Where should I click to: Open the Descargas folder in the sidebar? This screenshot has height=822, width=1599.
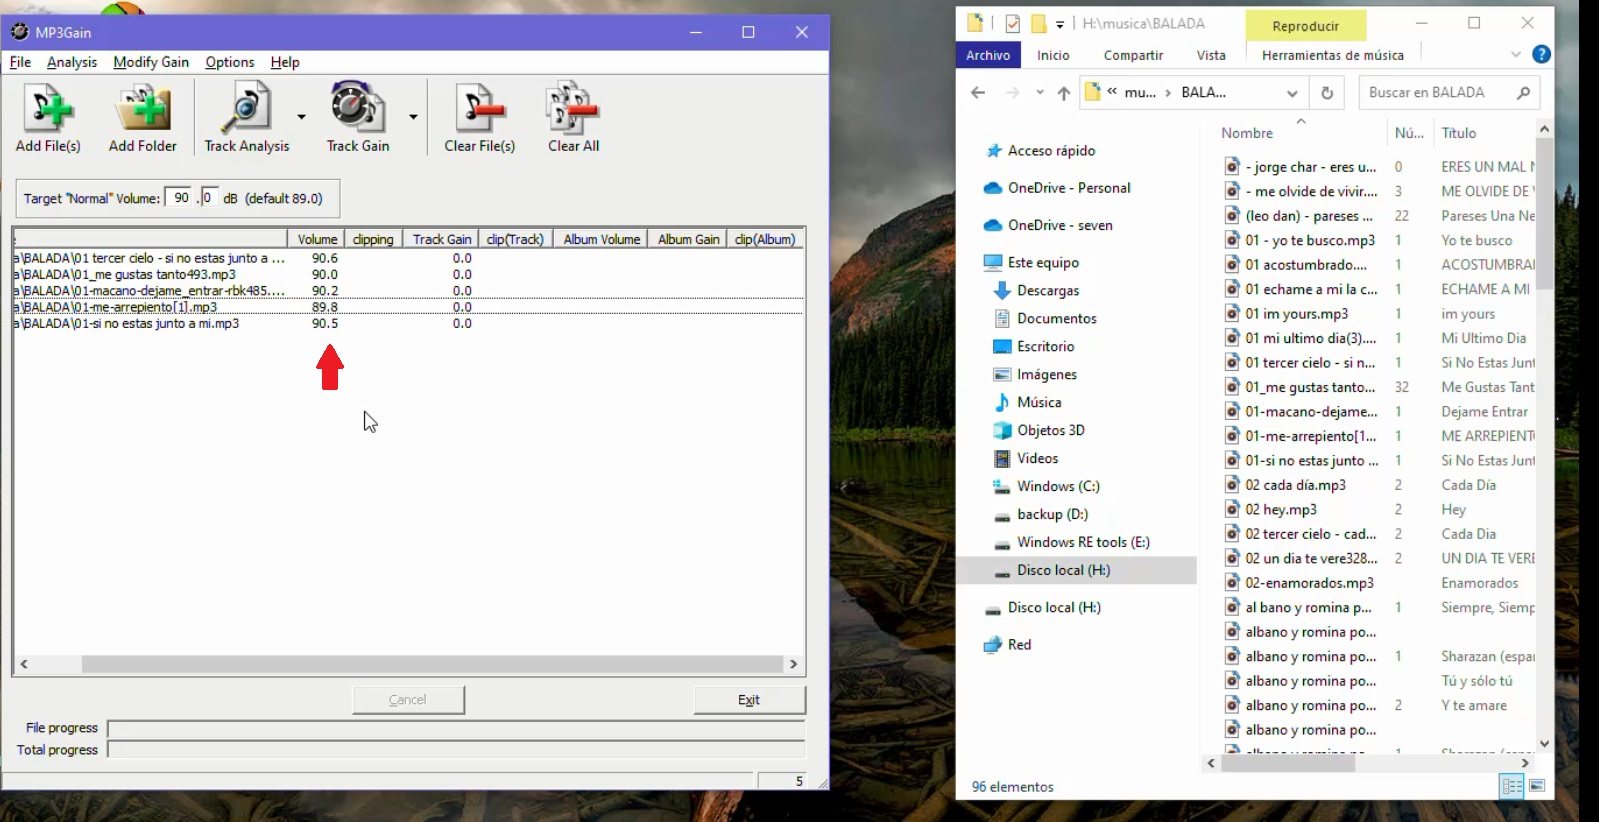pos(1048,290)
